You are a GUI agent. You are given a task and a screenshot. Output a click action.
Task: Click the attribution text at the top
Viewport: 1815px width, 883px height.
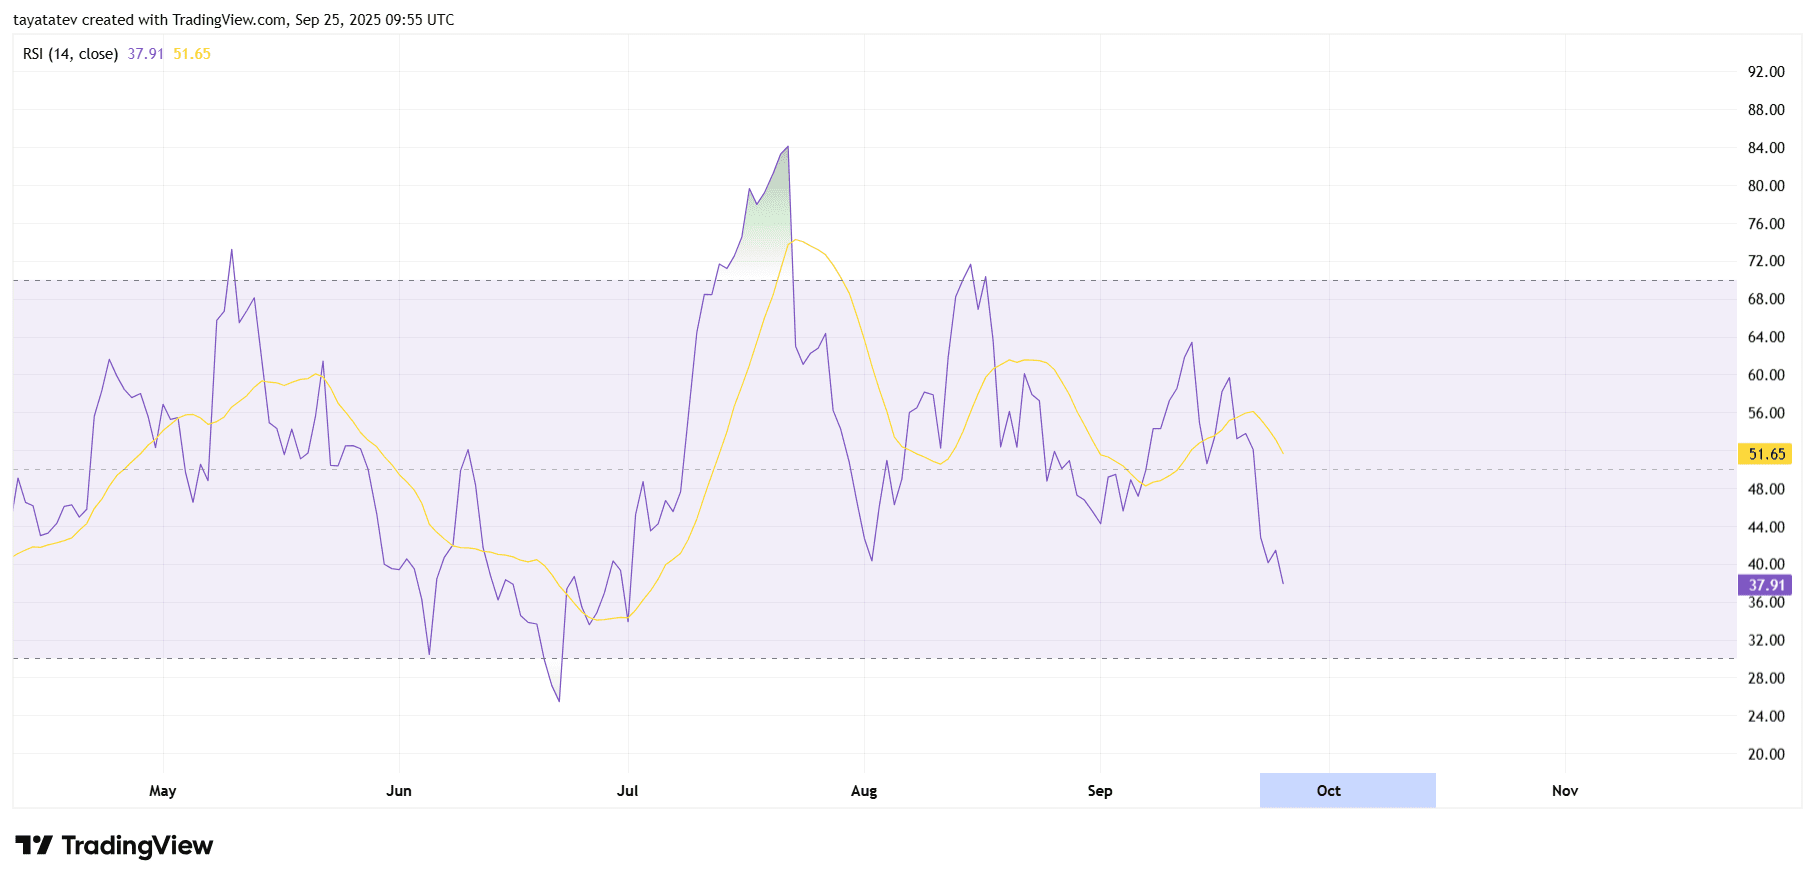(233, 20)
